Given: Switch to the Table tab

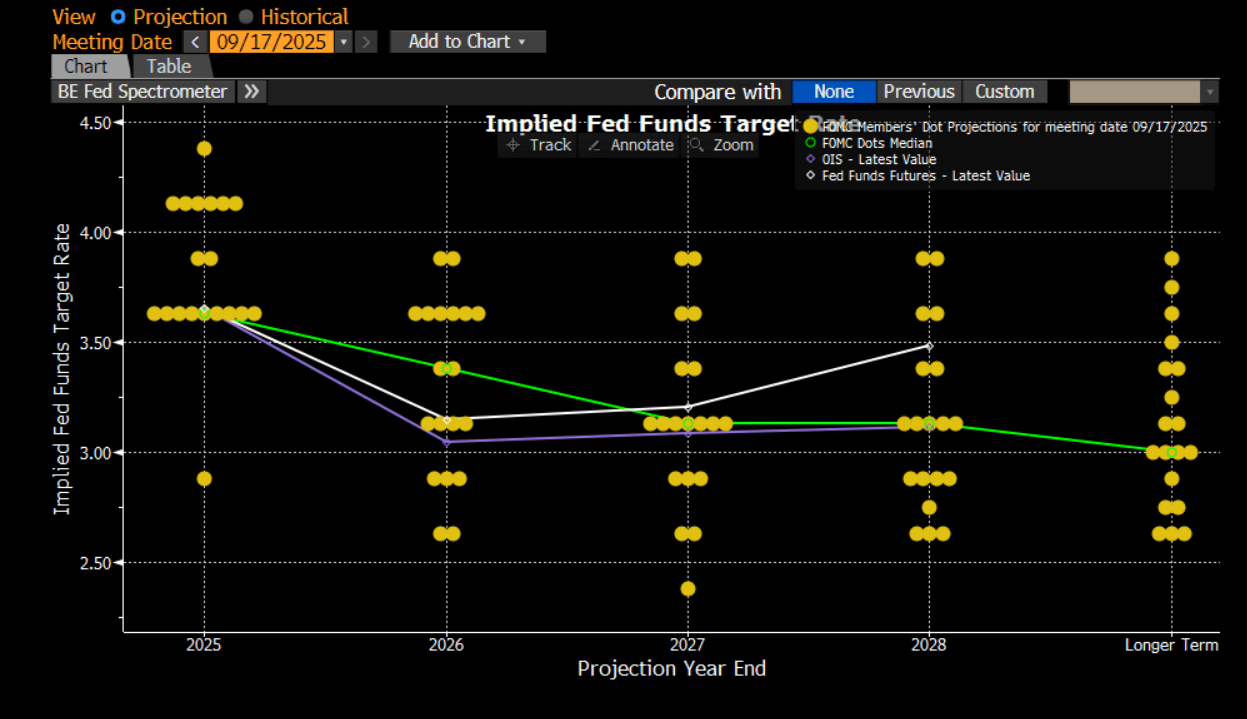Looking at the screenshot, I should 169,66.
